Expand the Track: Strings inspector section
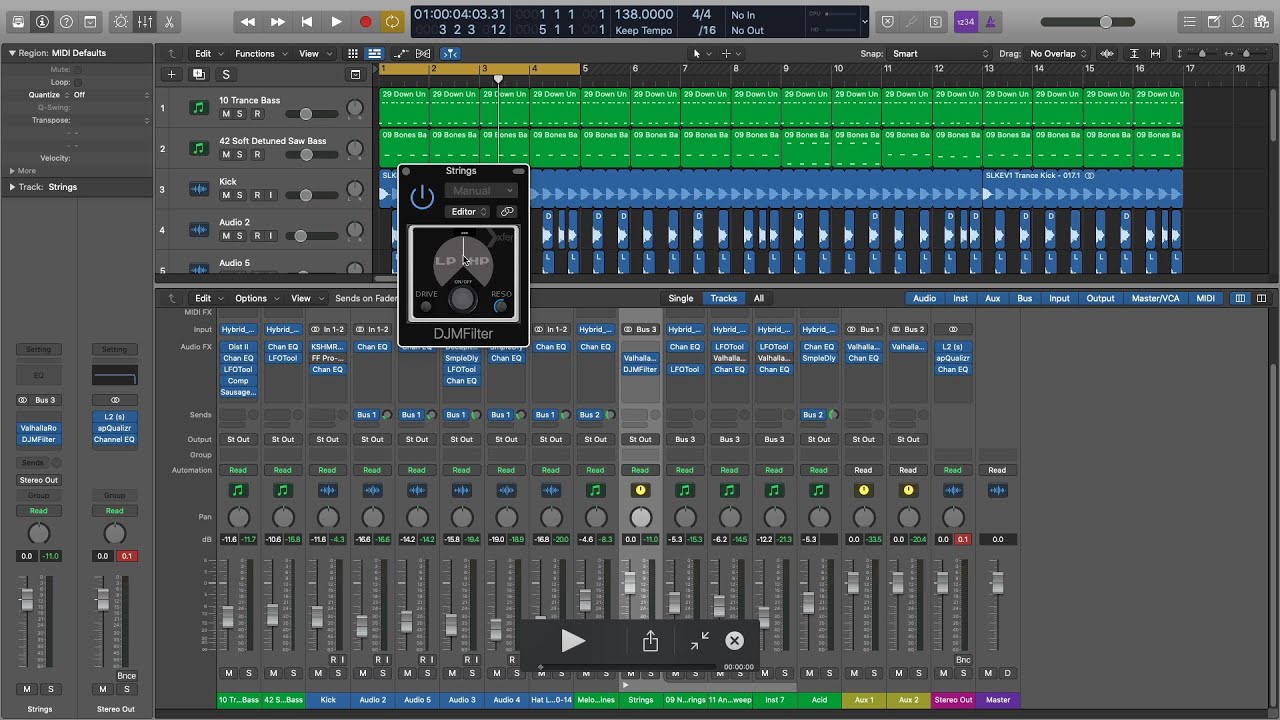Viewport: 1280px width, 720px height. (x=12, y=187)
